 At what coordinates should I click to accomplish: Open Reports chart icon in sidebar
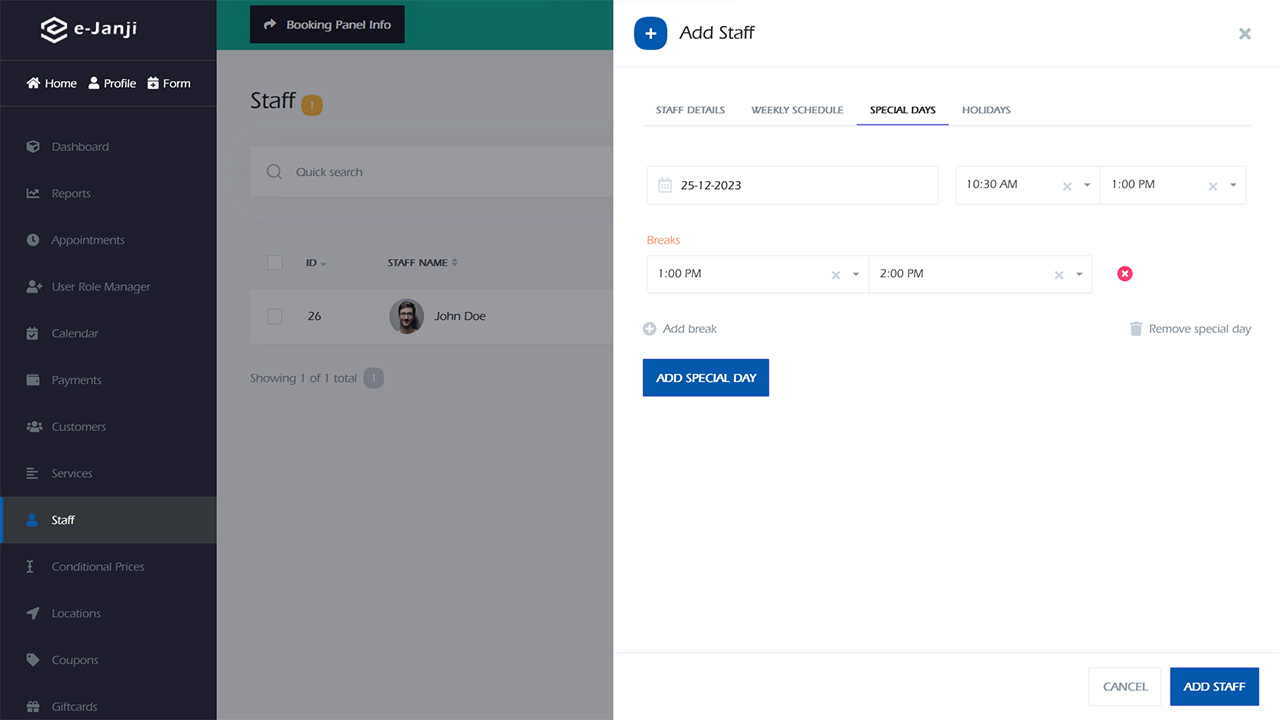click(33, 193)
